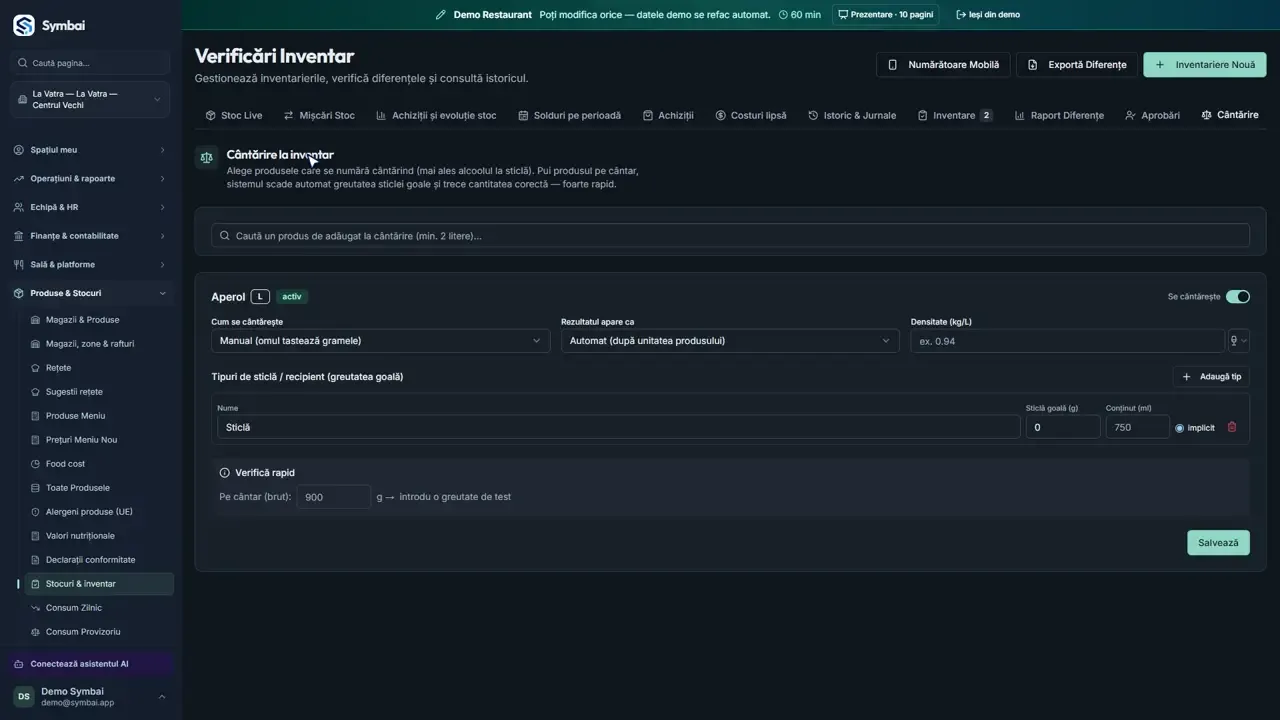Image resolution: width=1280 pixels, height=720 pixels.
Task: Click the Prețuri Meniu Nou icon
Action: point(36,440)
